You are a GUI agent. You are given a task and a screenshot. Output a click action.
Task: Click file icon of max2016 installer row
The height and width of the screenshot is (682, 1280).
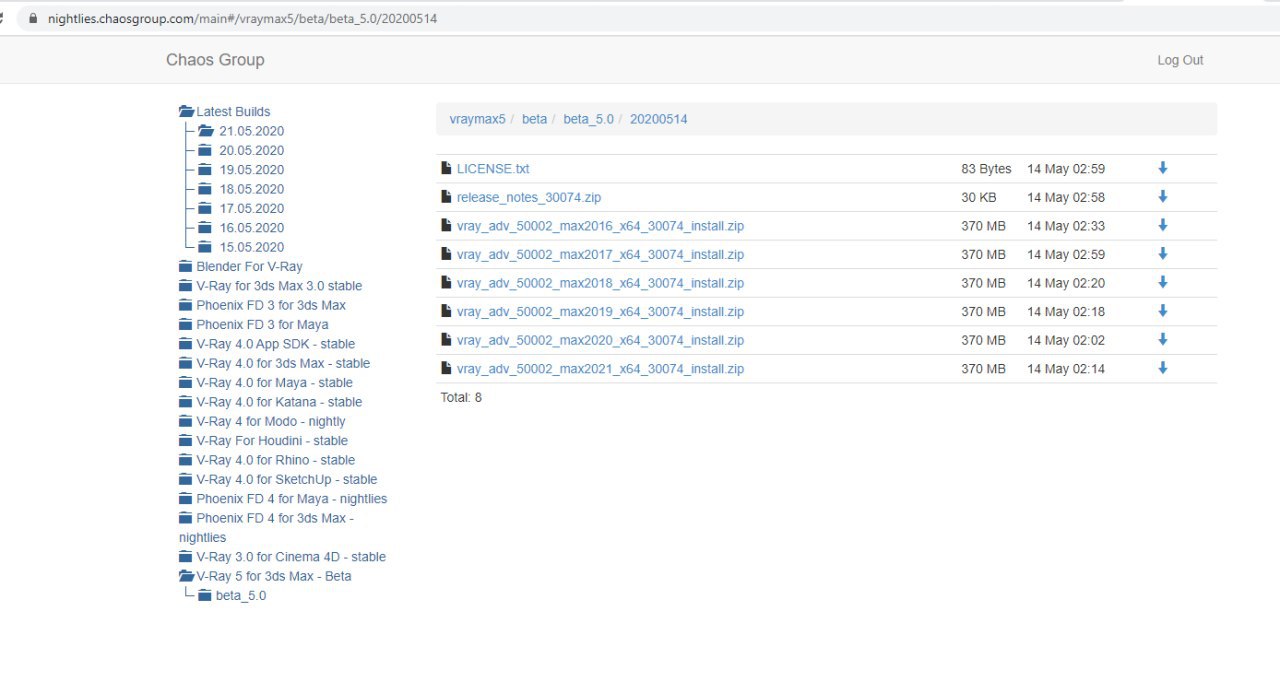coord(446,225)
